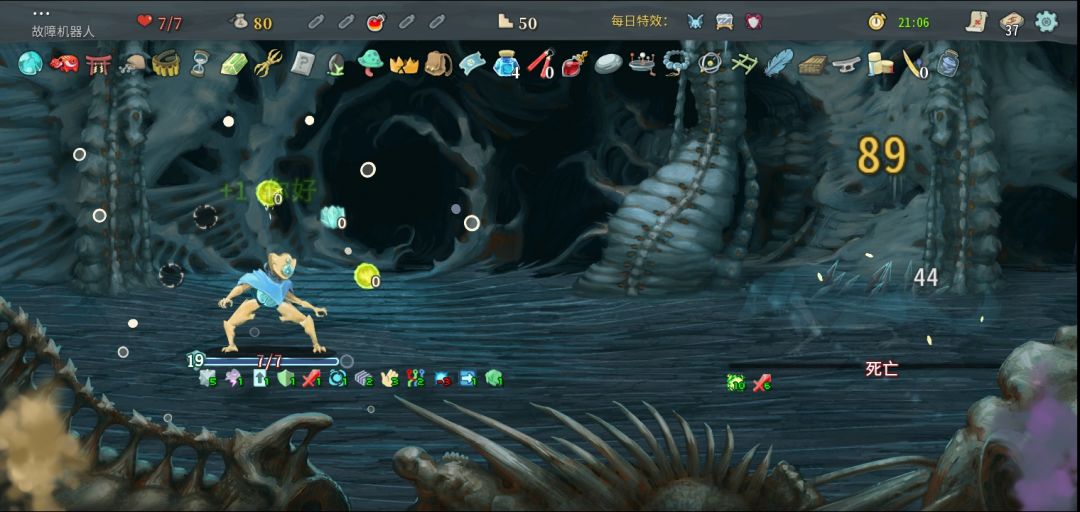
Task: Inspect the blue ticket relic
Action: point(472,64)
